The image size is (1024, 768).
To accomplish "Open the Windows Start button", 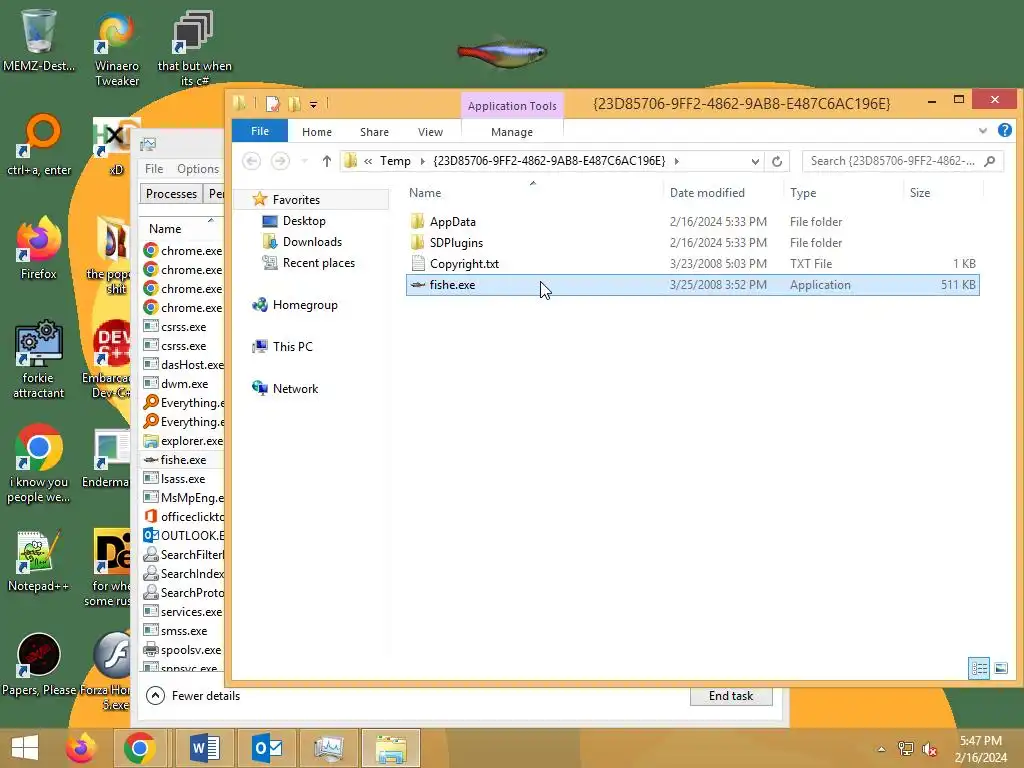I will (25, 748).
